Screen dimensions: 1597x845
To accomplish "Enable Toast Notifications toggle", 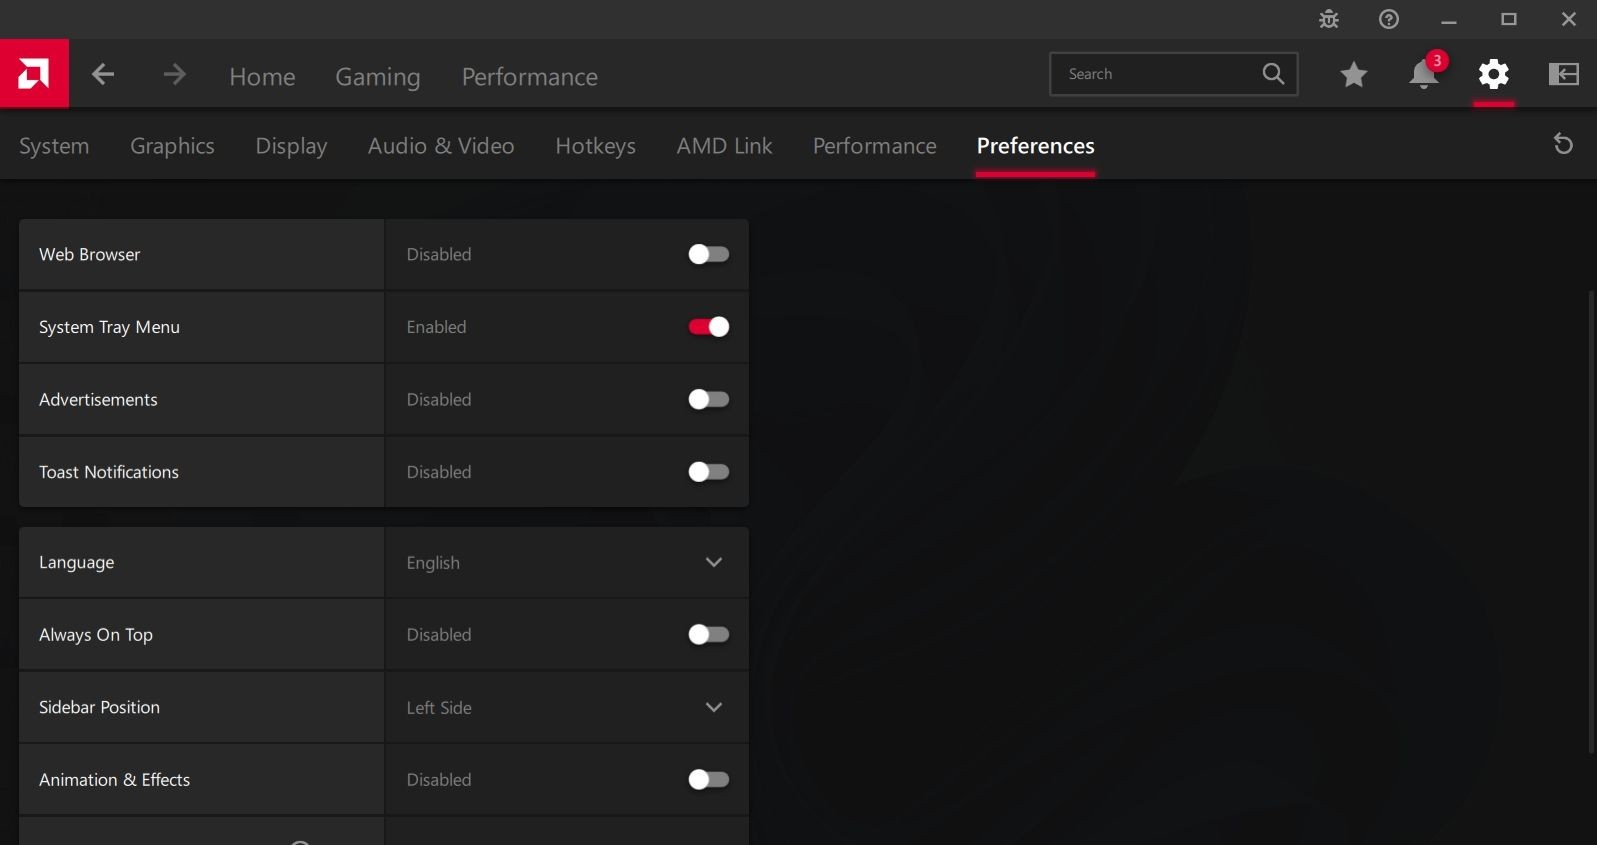I will [708, 472].
